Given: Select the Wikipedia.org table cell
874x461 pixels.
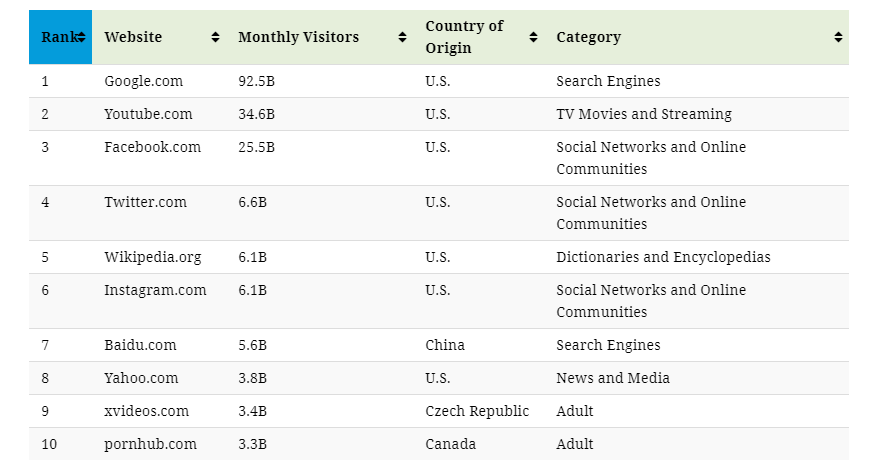Looking at the screenshot, I should [x=152, y=257].
